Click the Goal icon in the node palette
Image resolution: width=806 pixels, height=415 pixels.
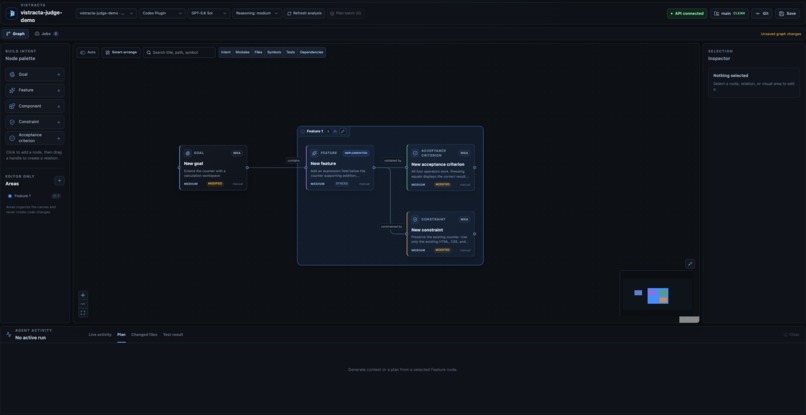coord(12,75)
